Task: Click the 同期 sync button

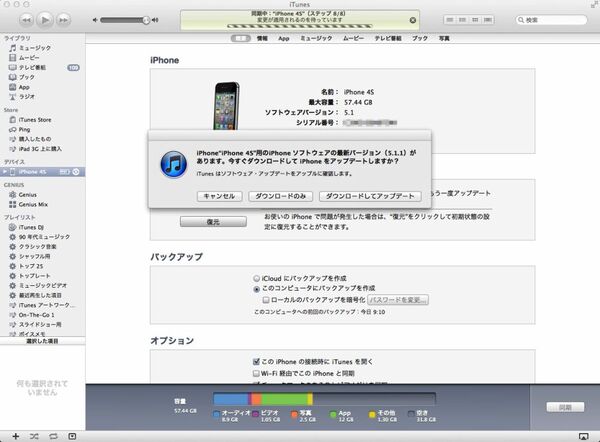Action: pos(565,407)
